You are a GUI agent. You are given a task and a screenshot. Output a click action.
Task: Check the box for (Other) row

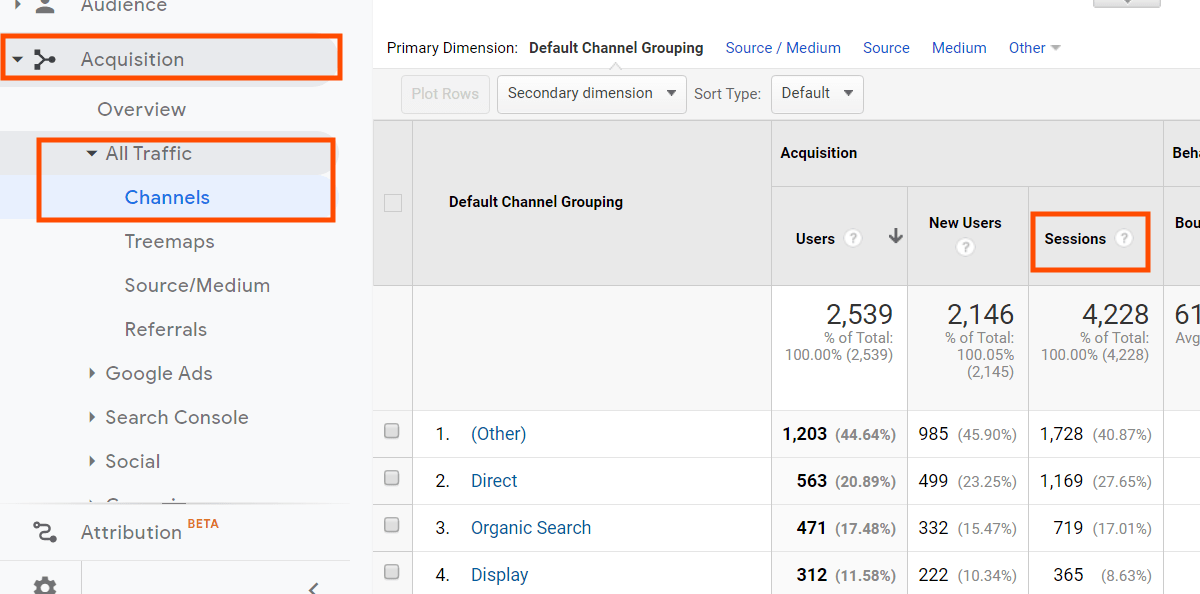(392, 431)
